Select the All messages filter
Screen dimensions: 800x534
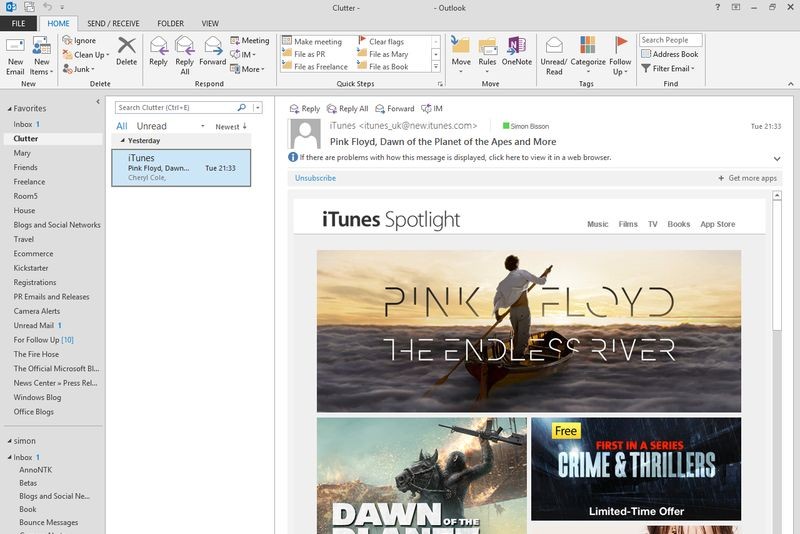[121, 127]
